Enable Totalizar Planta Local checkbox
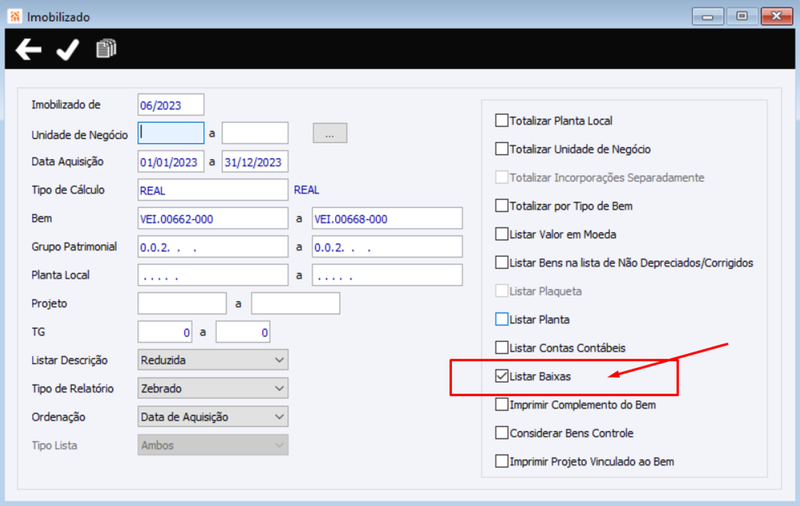Viewport: 800px width, 506px height. [502, 120]
